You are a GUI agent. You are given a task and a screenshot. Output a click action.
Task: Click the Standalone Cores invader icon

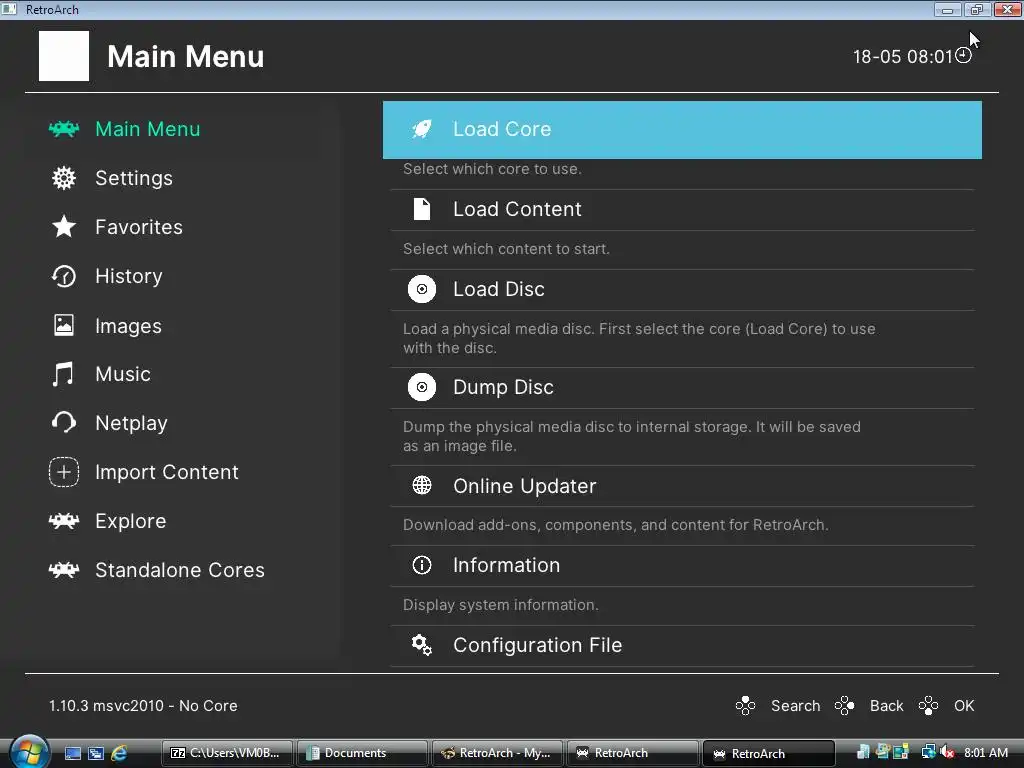[64, 569]
